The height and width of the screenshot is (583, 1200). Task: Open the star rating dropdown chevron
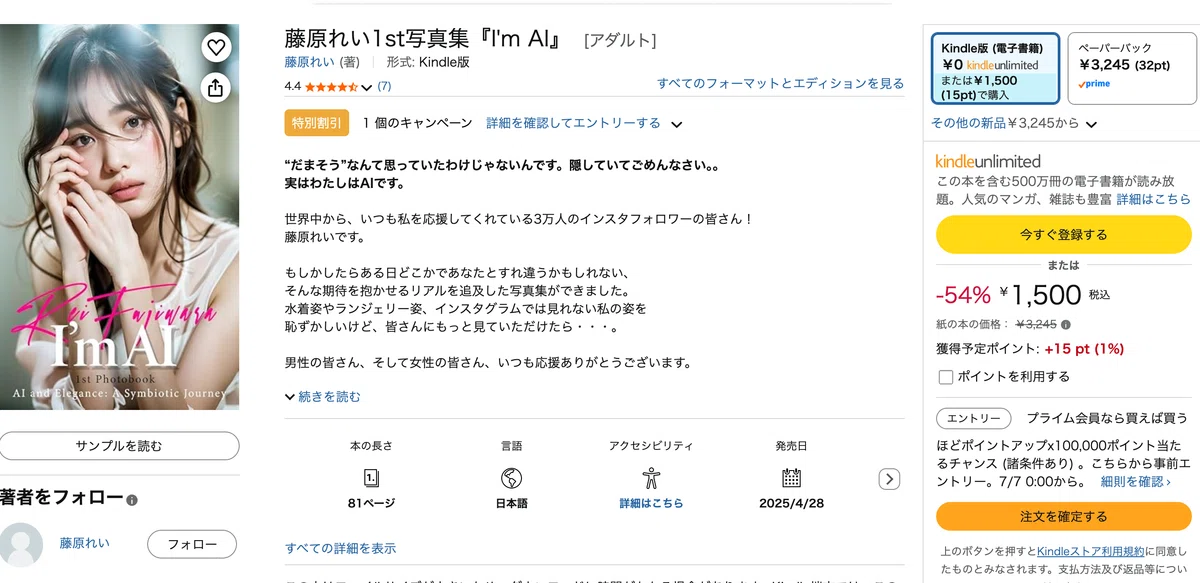click(366, 87)
